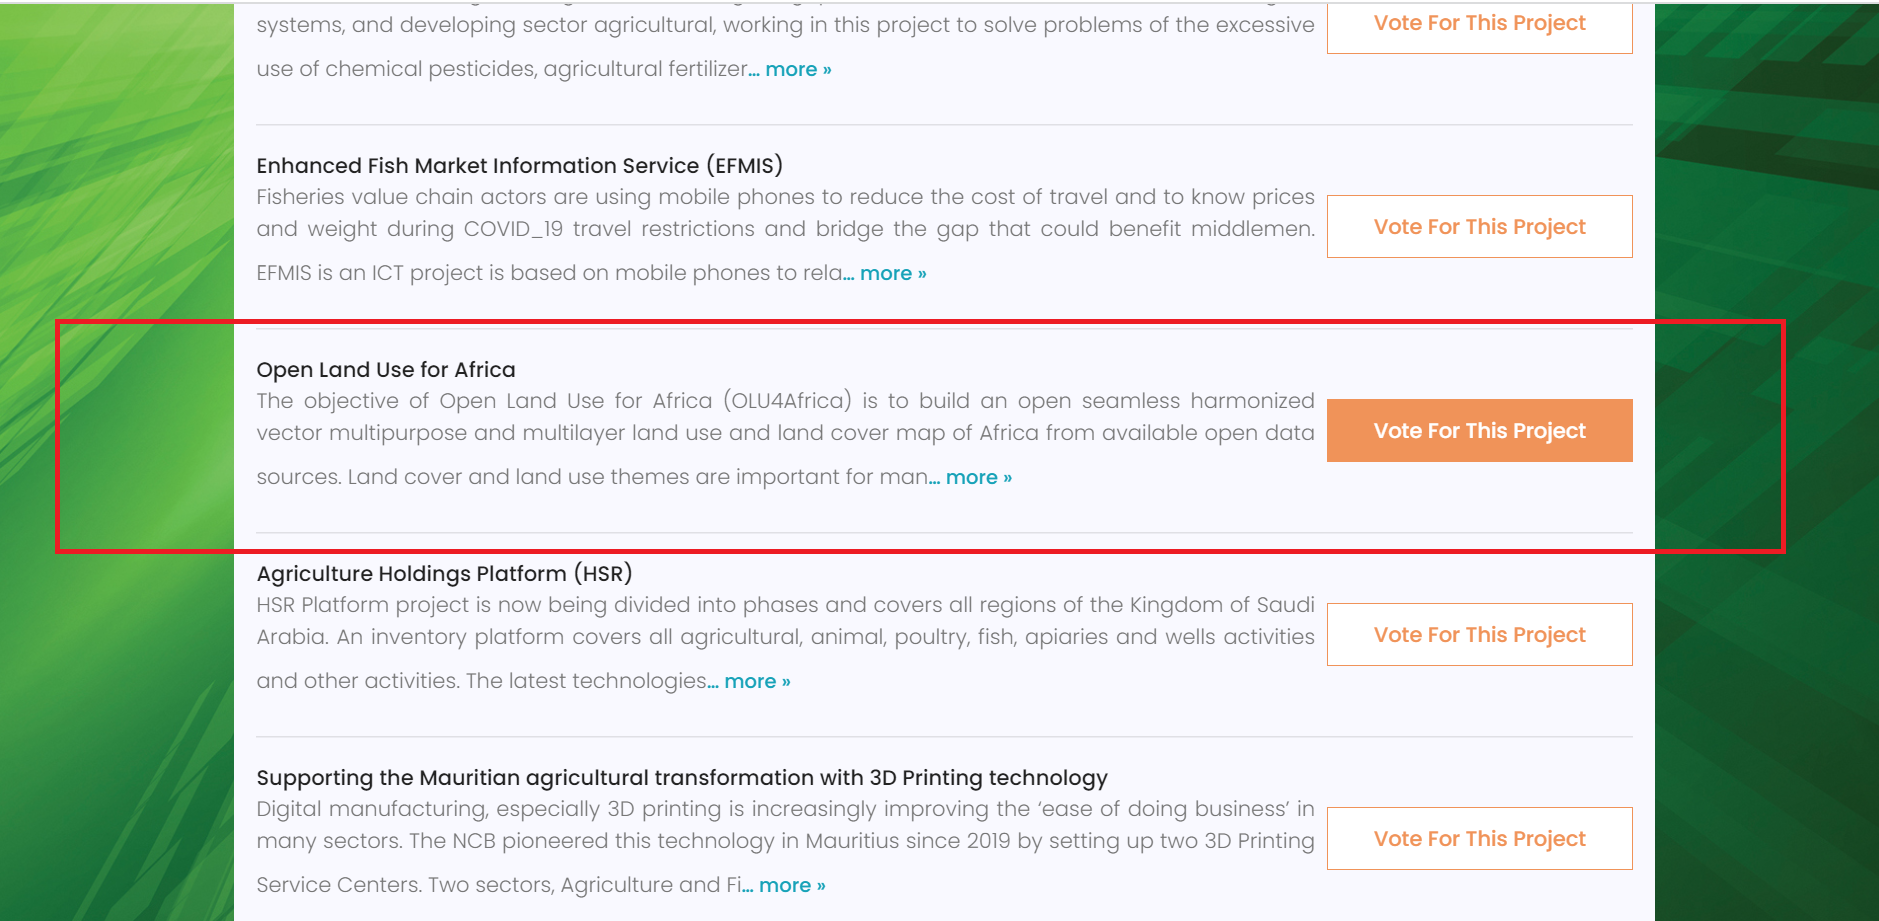This screenshot has width=1879, height=921.
Task: Follow 'more' link after 'latest technologies'
Action: [757, 681]
